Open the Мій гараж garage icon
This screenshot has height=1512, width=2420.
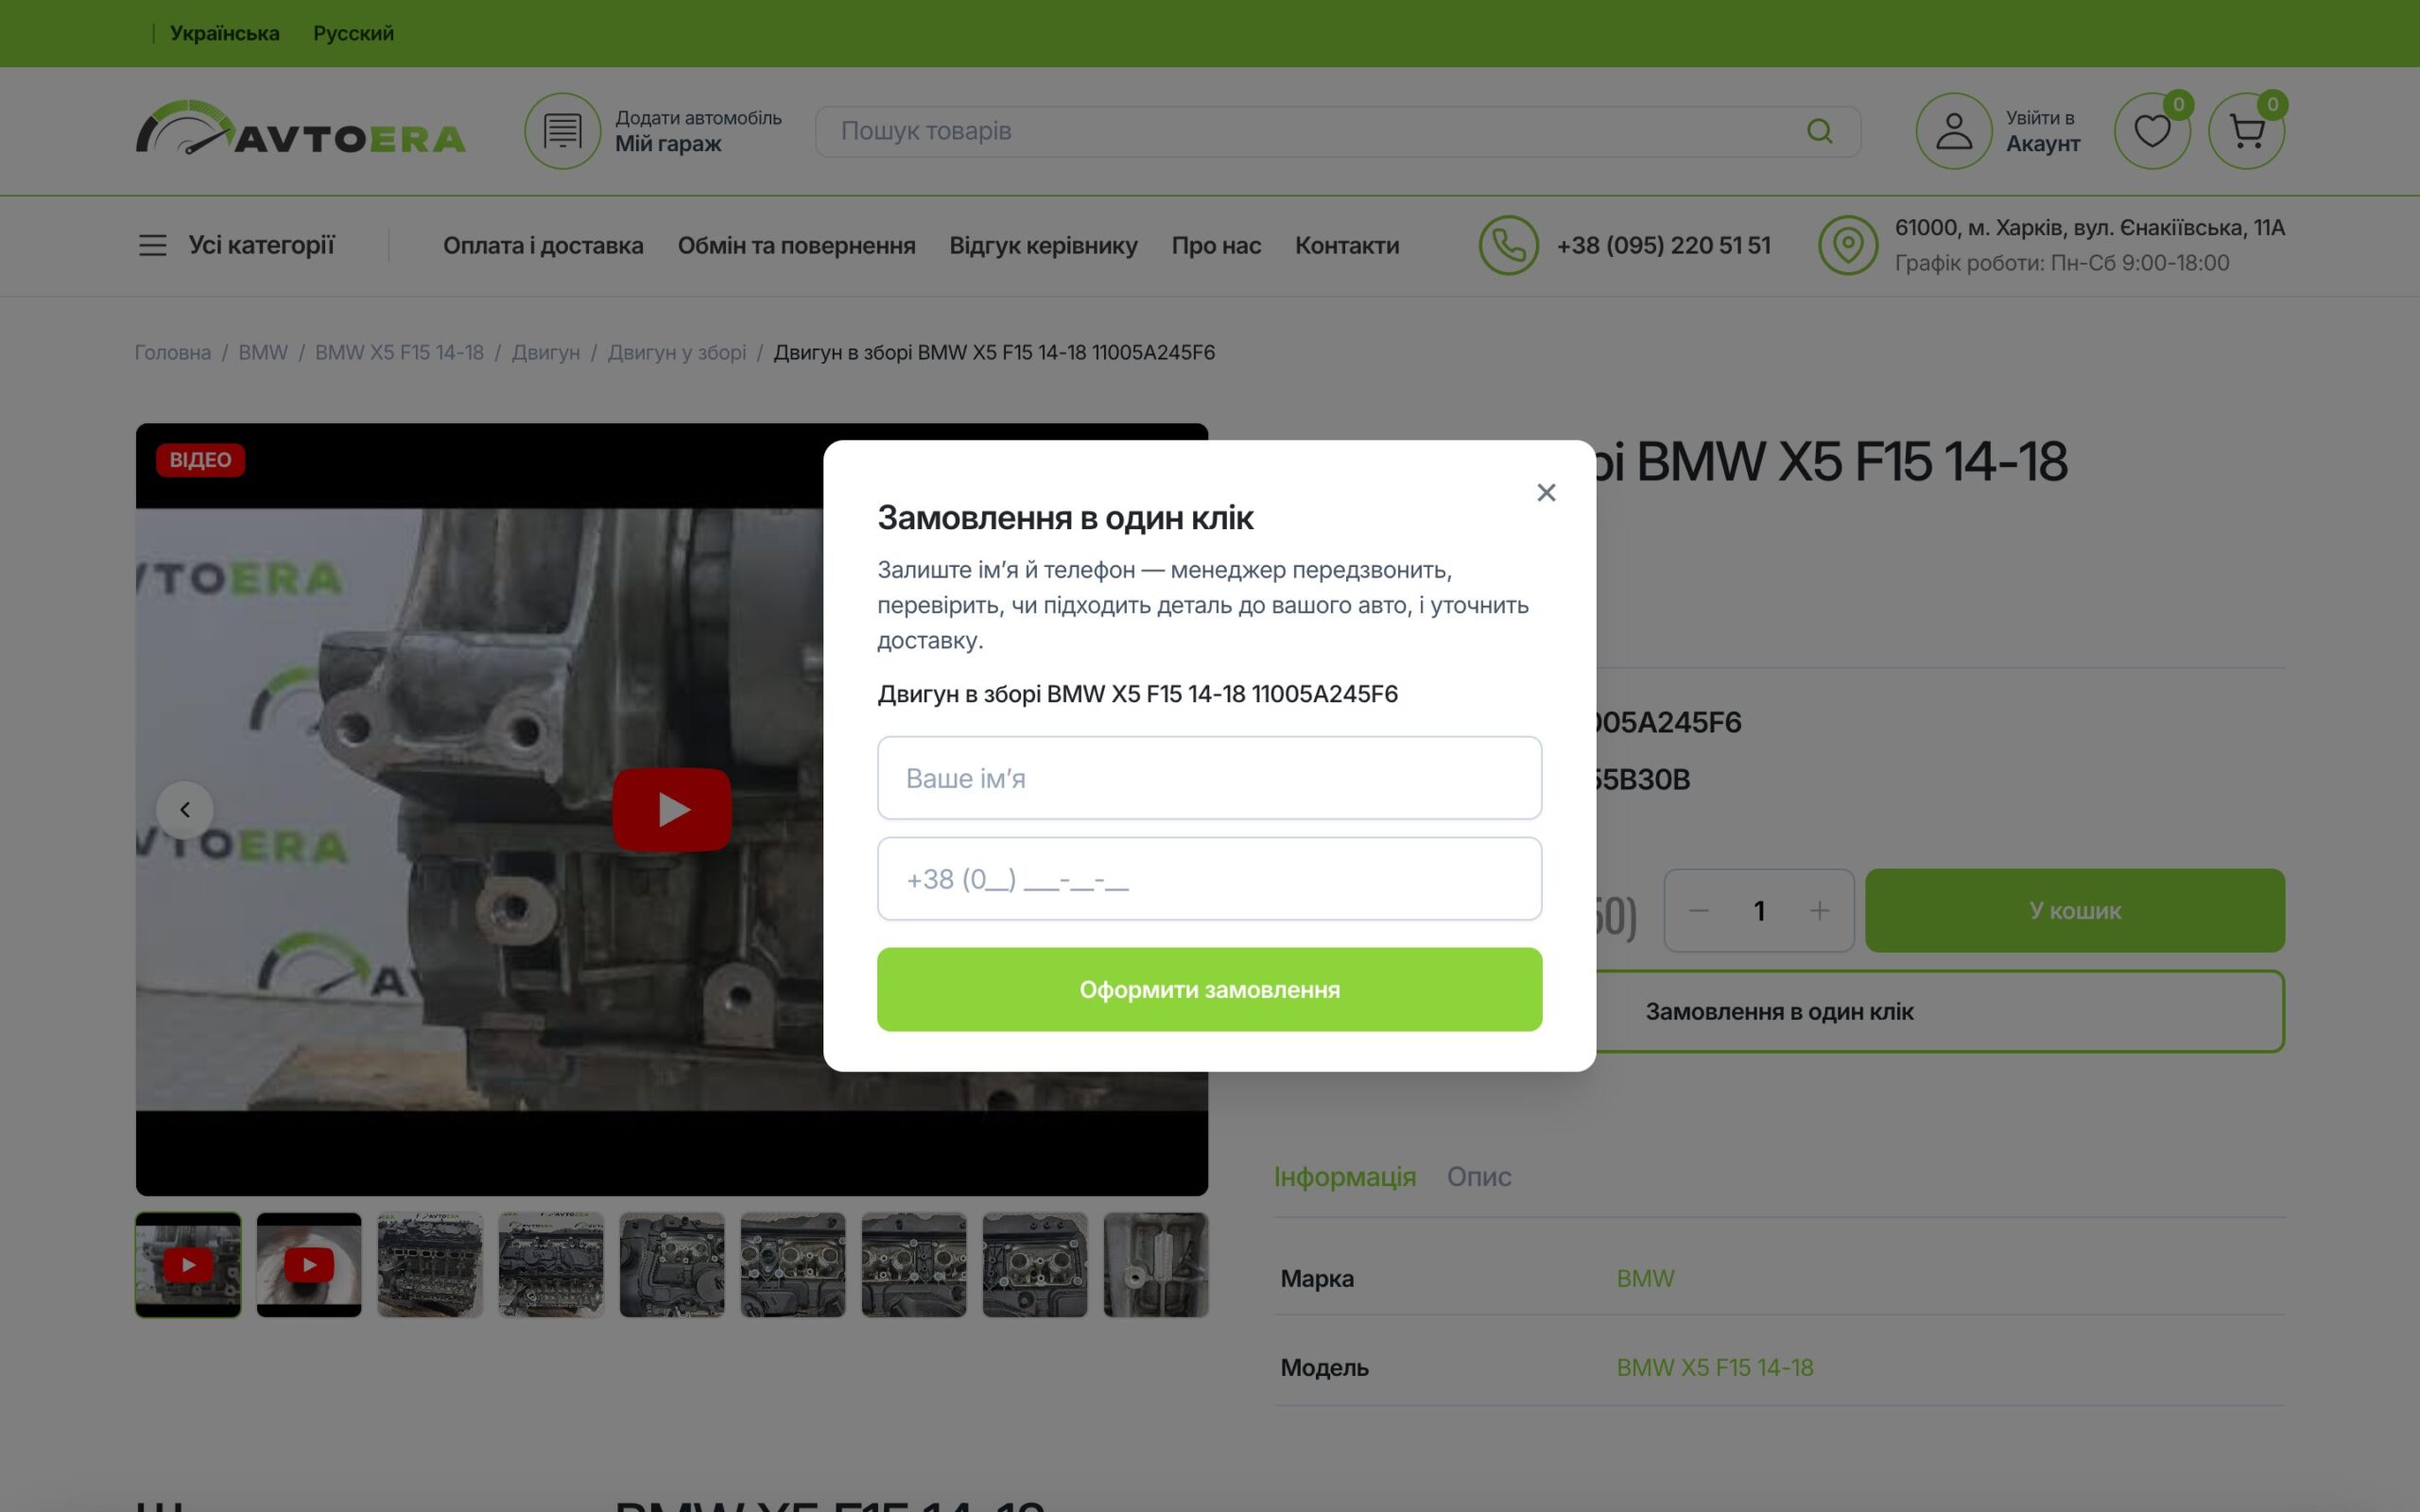pyautogui.click(x=563, y=131)
